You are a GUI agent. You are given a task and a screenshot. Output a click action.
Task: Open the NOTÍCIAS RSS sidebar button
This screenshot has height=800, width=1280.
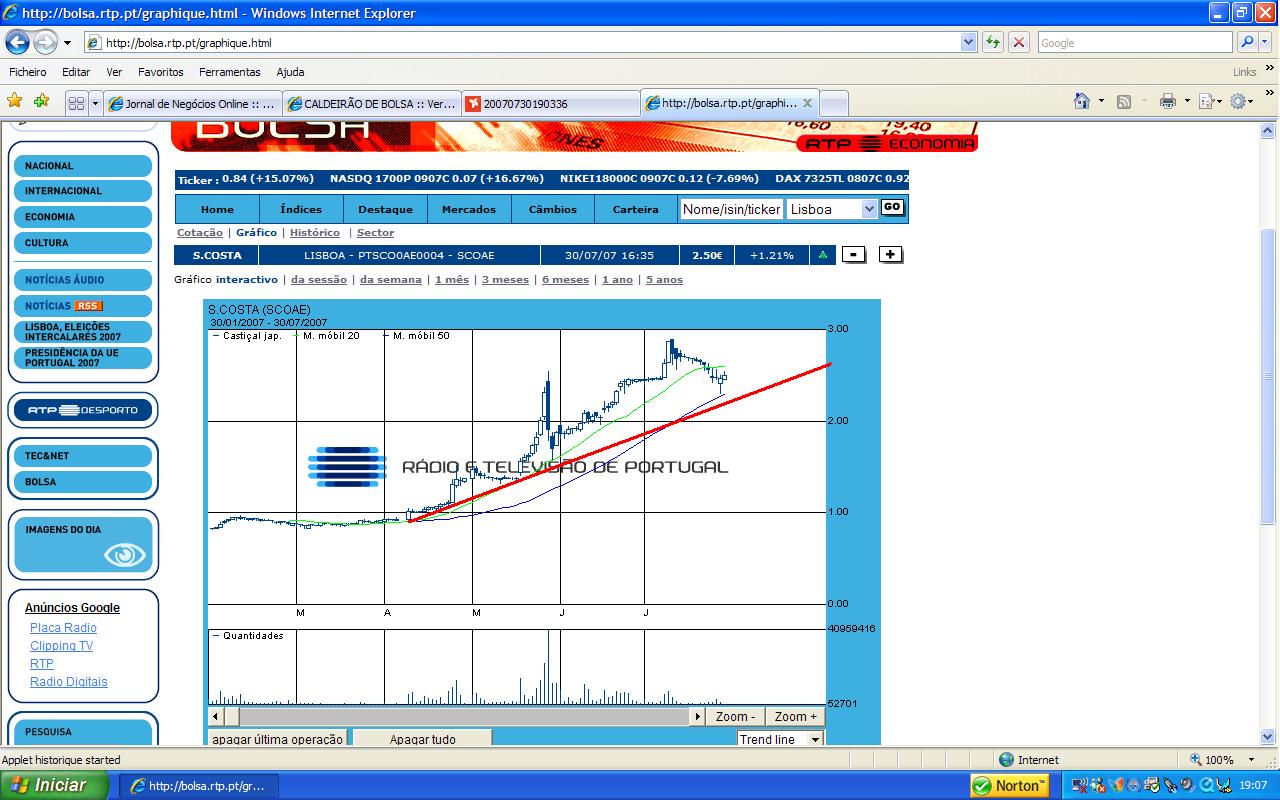pyautogui.click(x=83, y=306)
